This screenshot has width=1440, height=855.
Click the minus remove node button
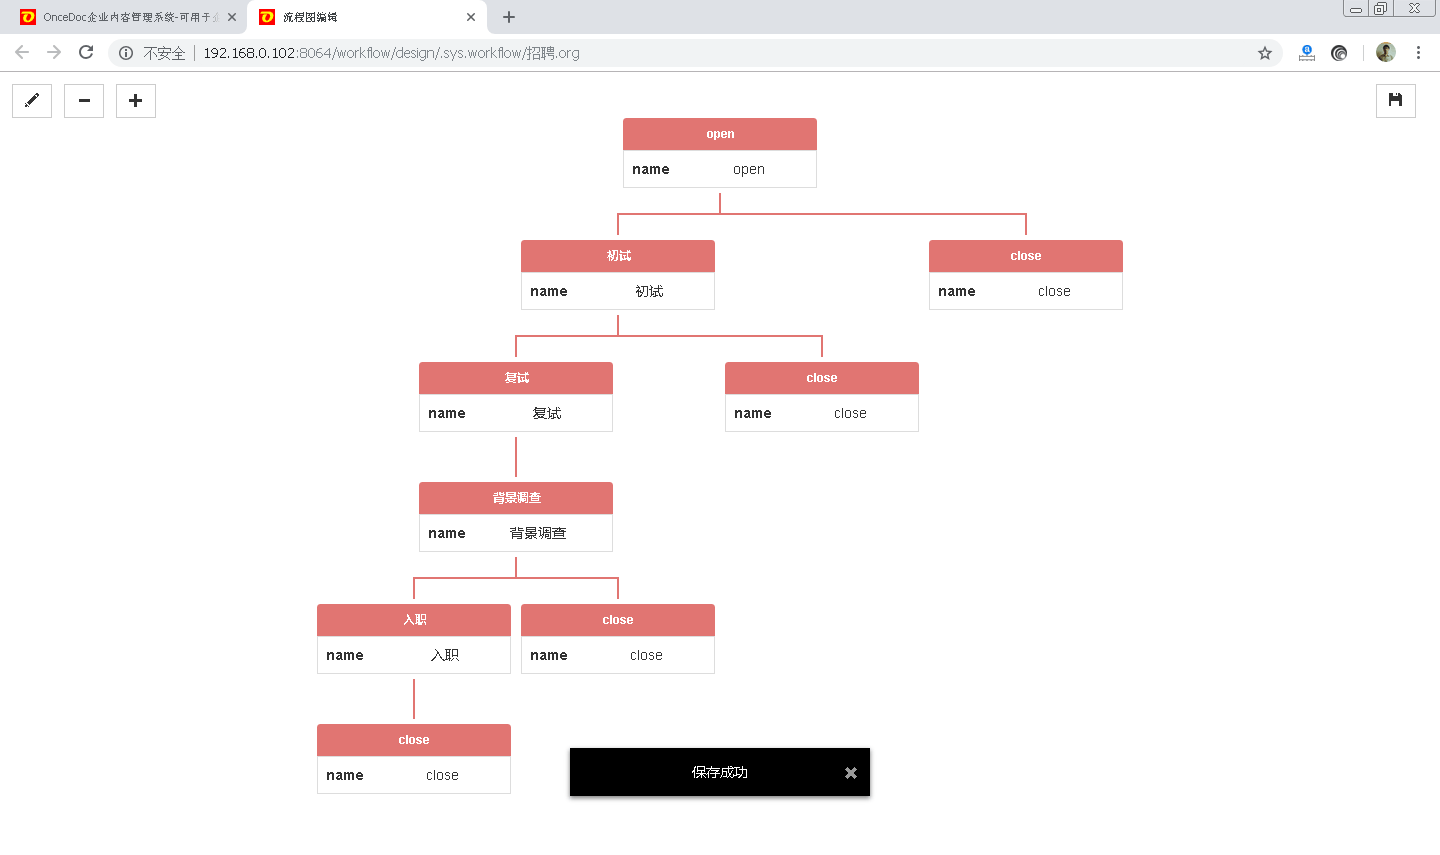click(84, 101)
